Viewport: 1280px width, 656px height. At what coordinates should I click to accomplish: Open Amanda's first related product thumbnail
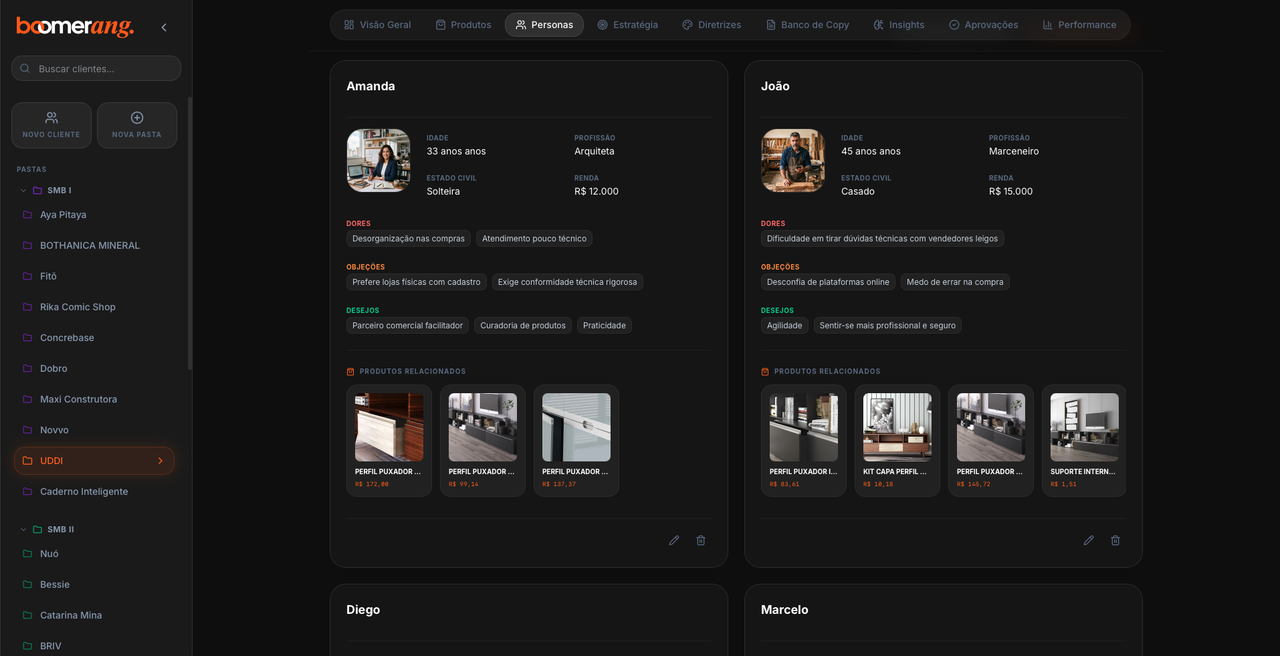389,427
